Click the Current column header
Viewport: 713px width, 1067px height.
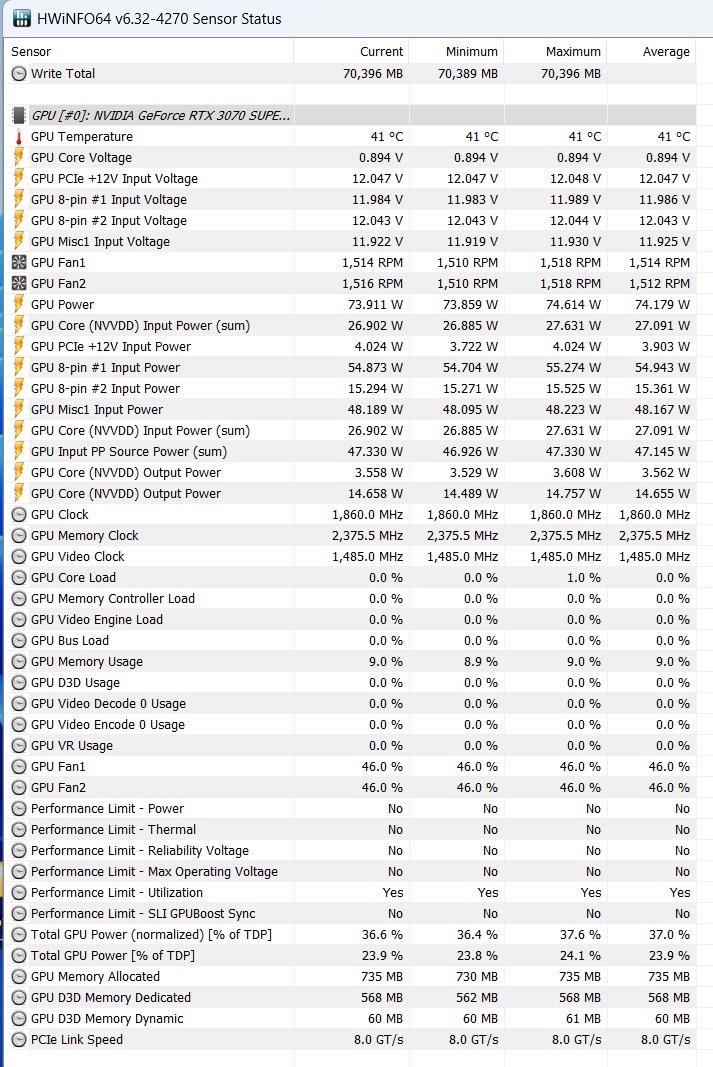(381, 52)
